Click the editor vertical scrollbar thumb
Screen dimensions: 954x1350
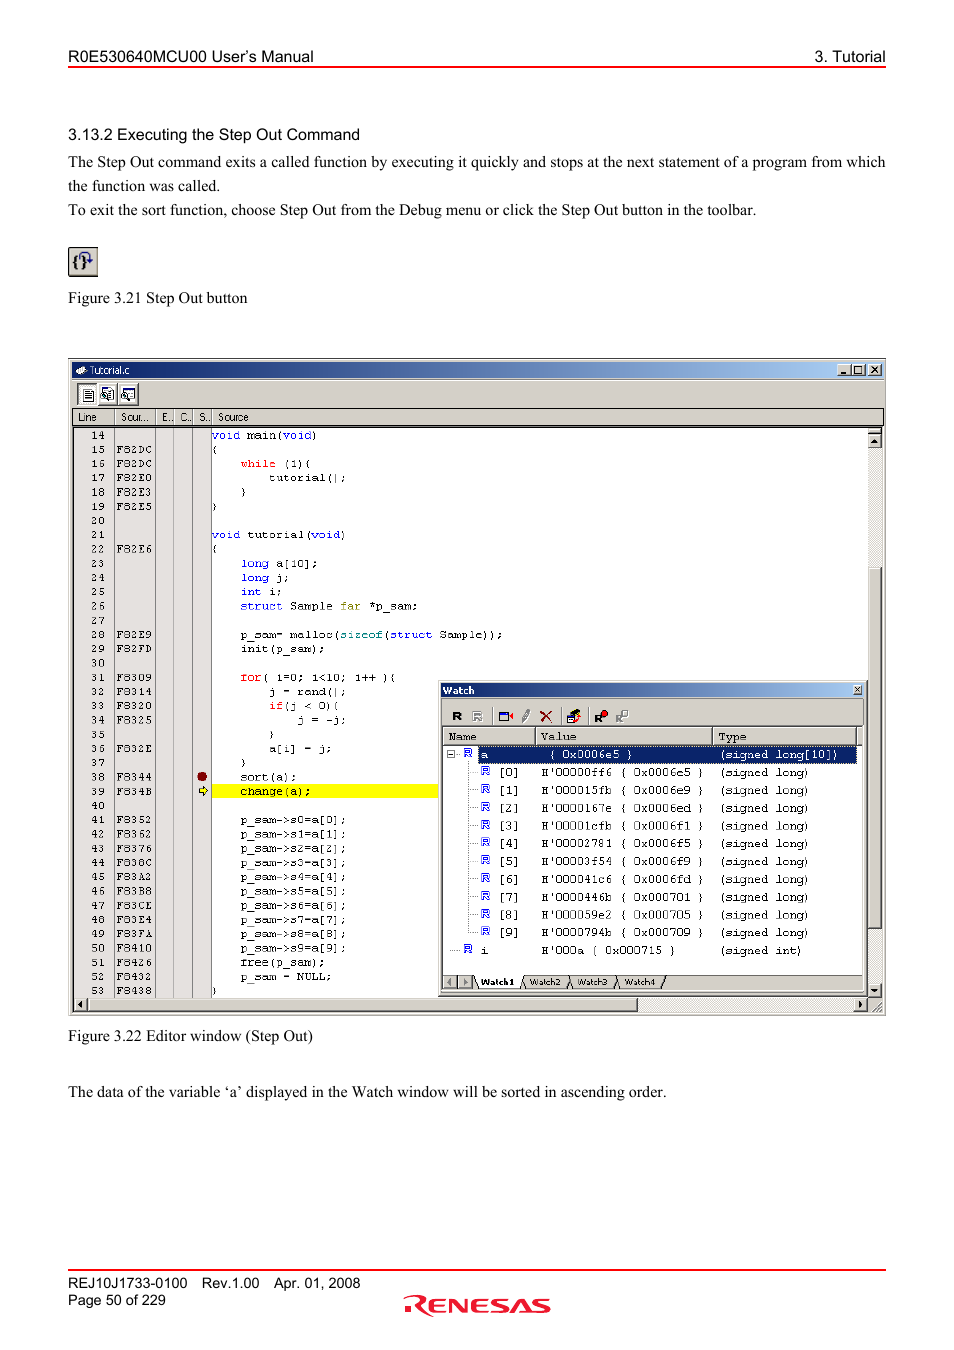(875, 749)
